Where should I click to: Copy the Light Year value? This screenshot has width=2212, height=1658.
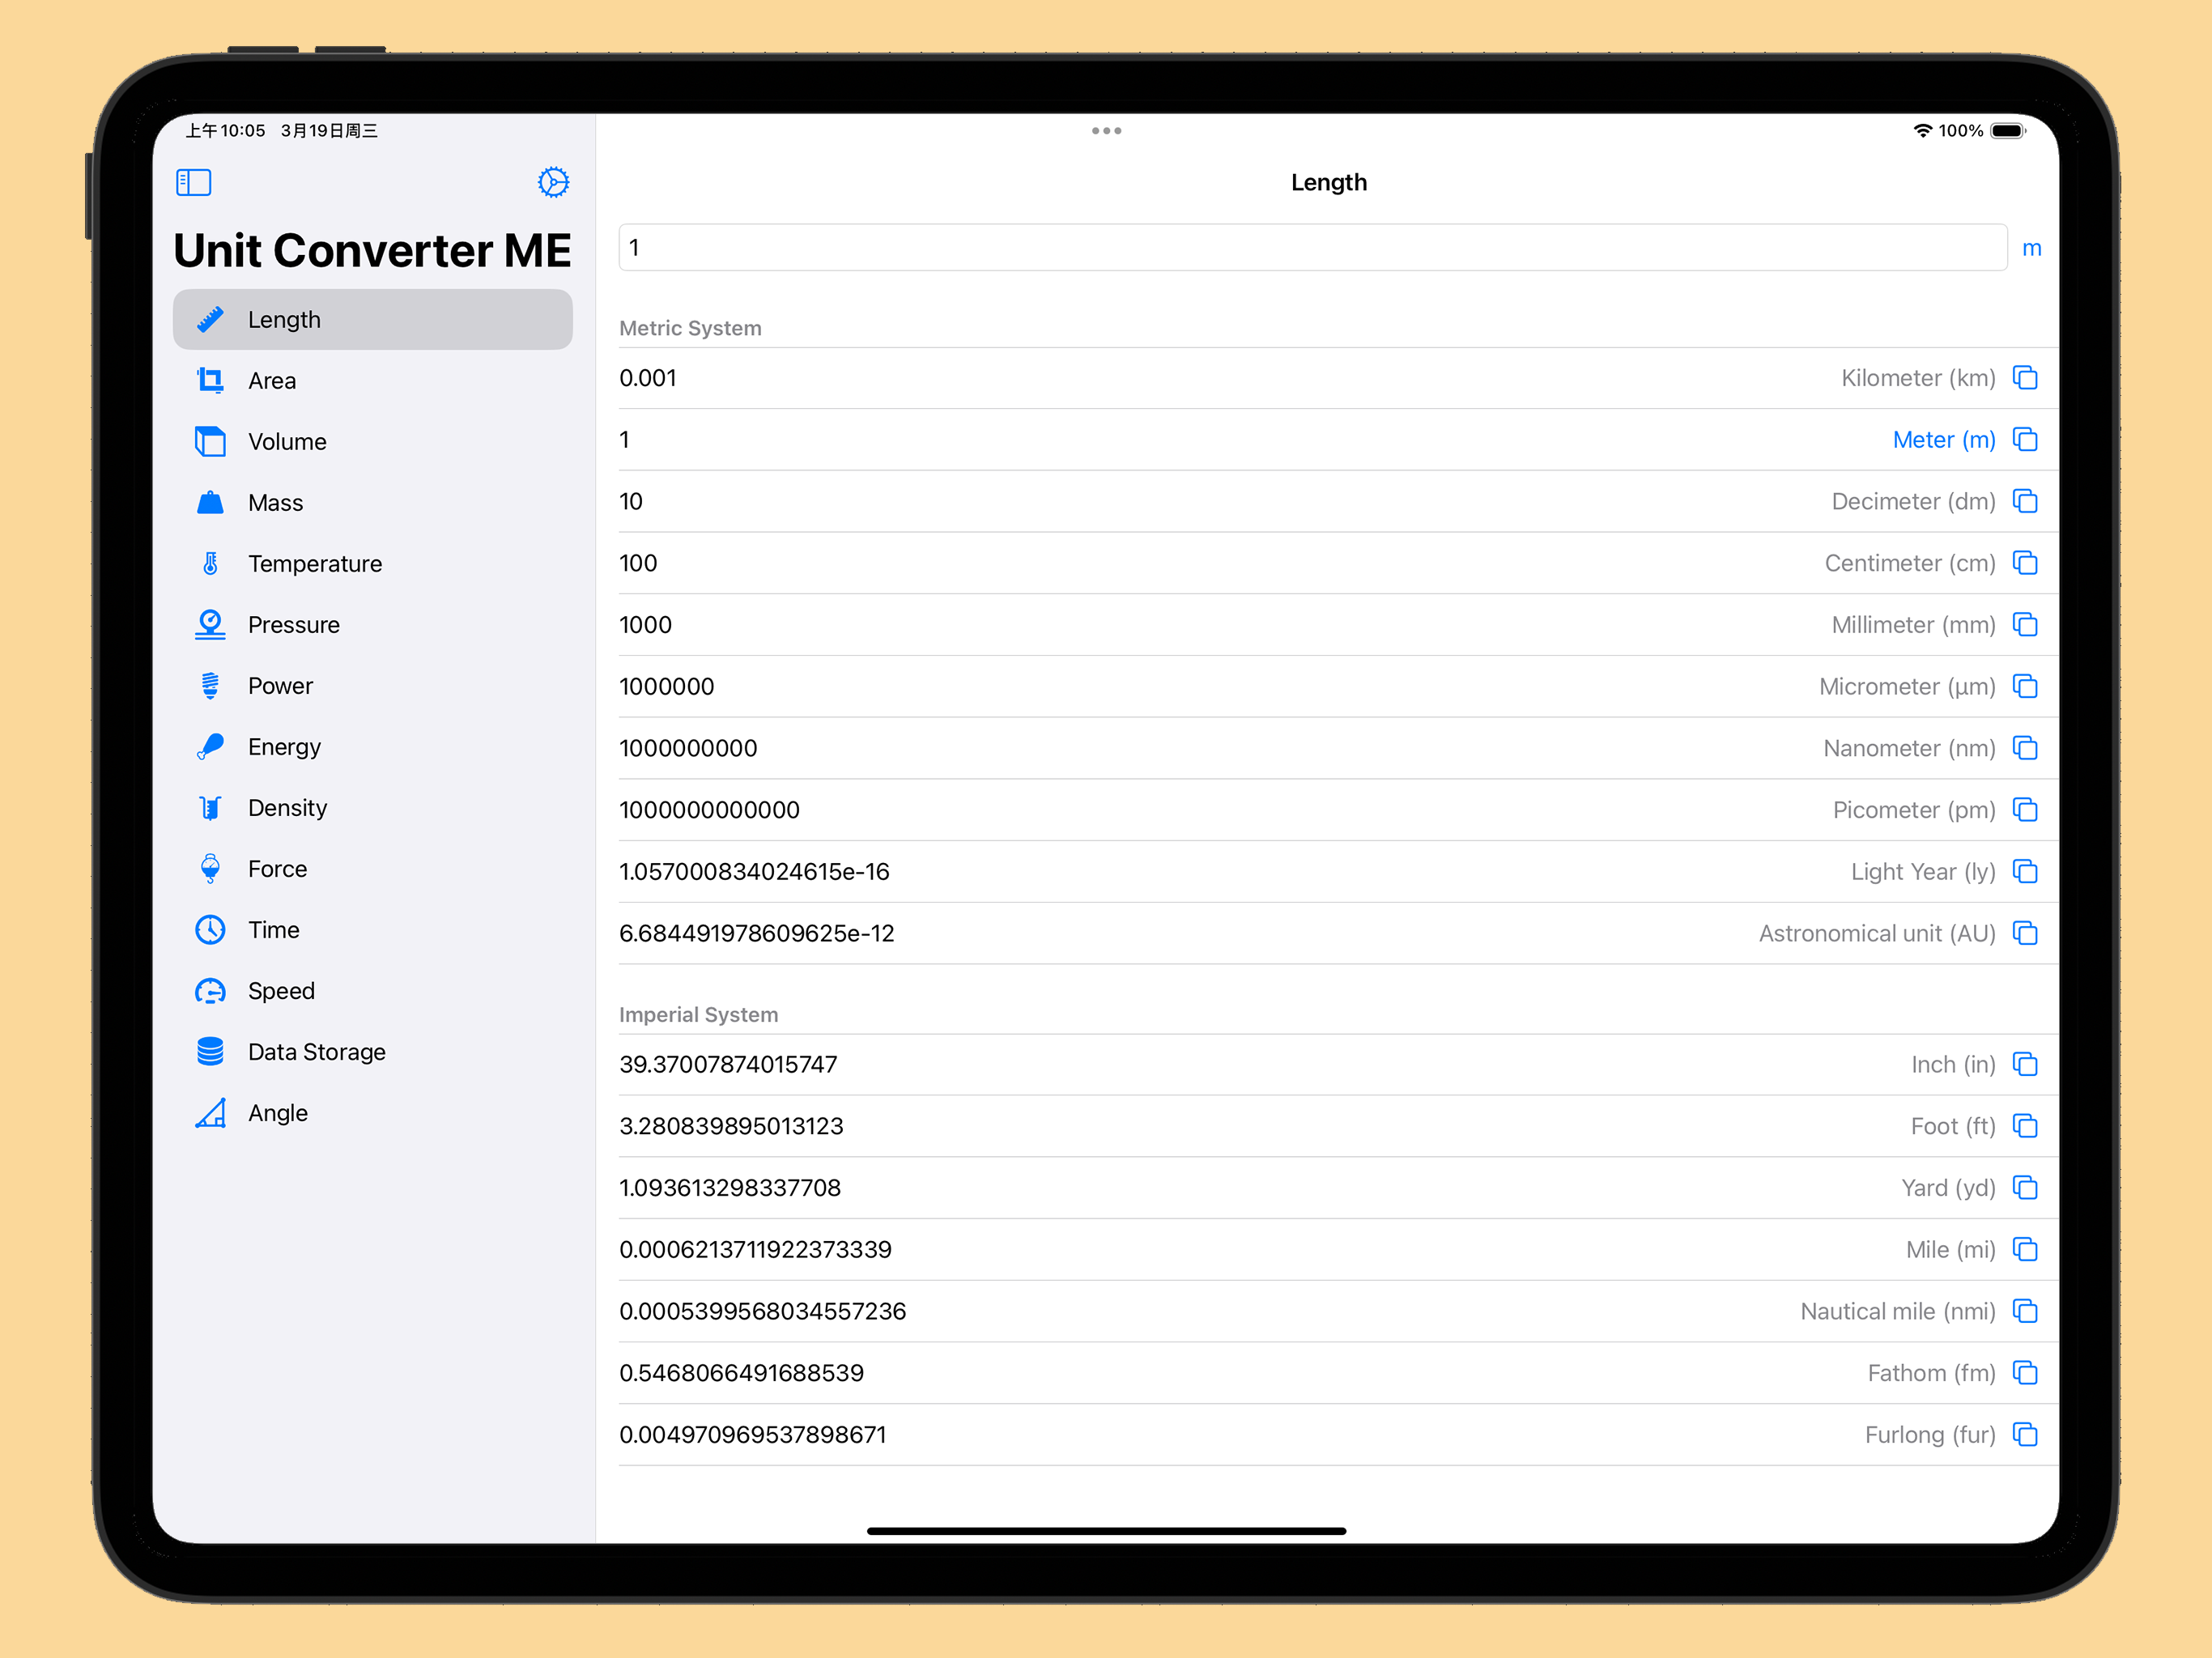pos(2024,871)
